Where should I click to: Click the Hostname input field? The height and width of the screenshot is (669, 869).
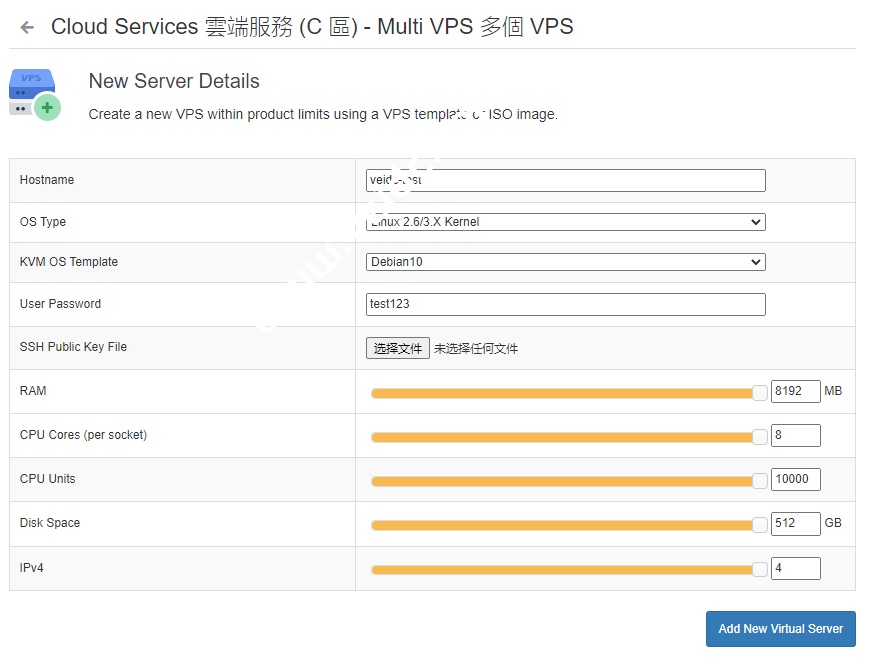tap(565, 180)
